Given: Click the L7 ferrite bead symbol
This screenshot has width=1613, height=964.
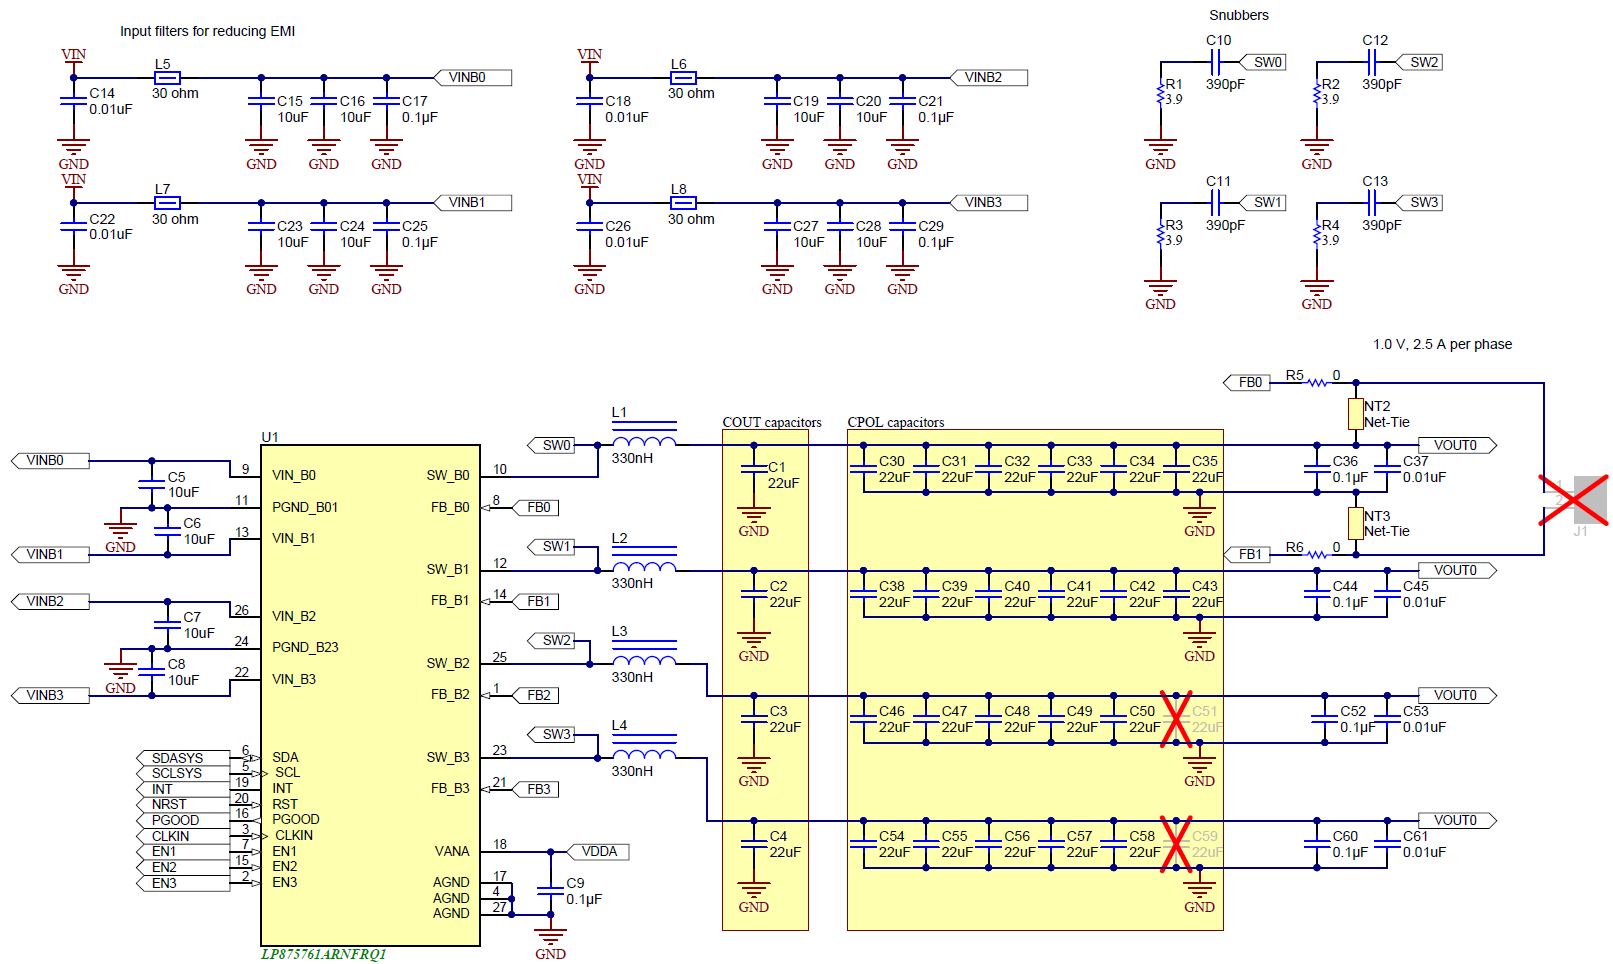Looking at the screenshot, I should click(168, 203).
